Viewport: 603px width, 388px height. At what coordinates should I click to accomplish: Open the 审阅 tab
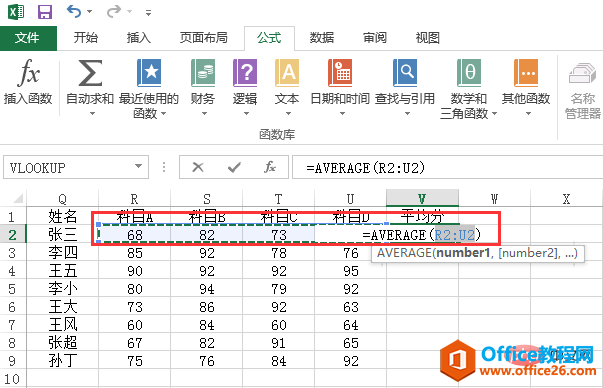375,38
